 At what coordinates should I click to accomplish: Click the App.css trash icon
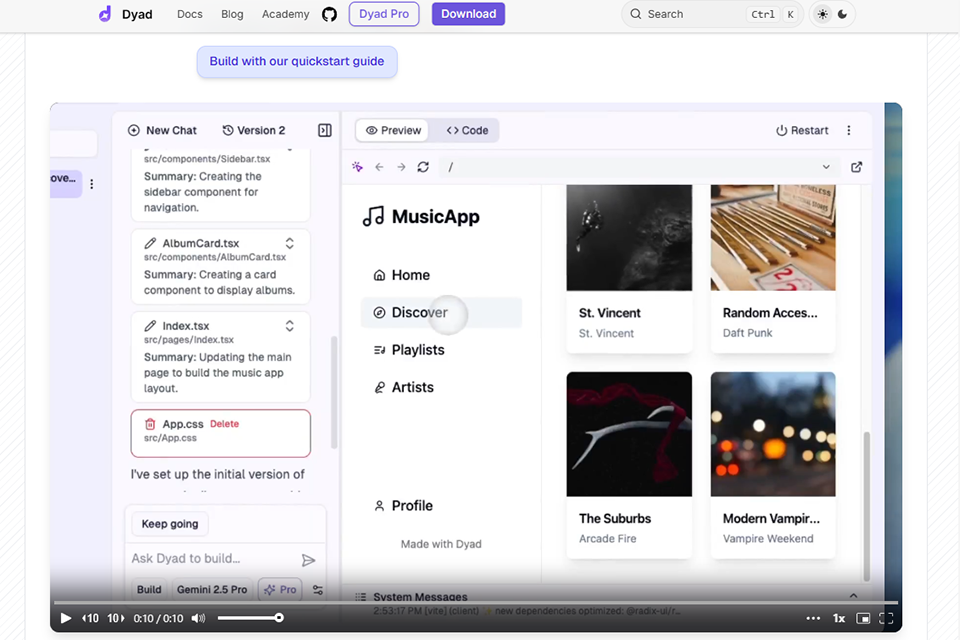coord(150,424)
